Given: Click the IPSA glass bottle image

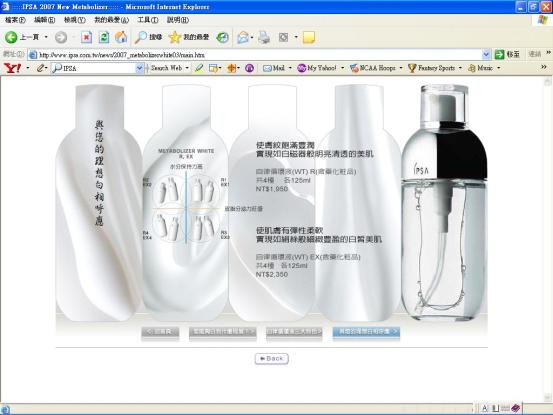Looking at the screenshot, I should pos(444,203).
